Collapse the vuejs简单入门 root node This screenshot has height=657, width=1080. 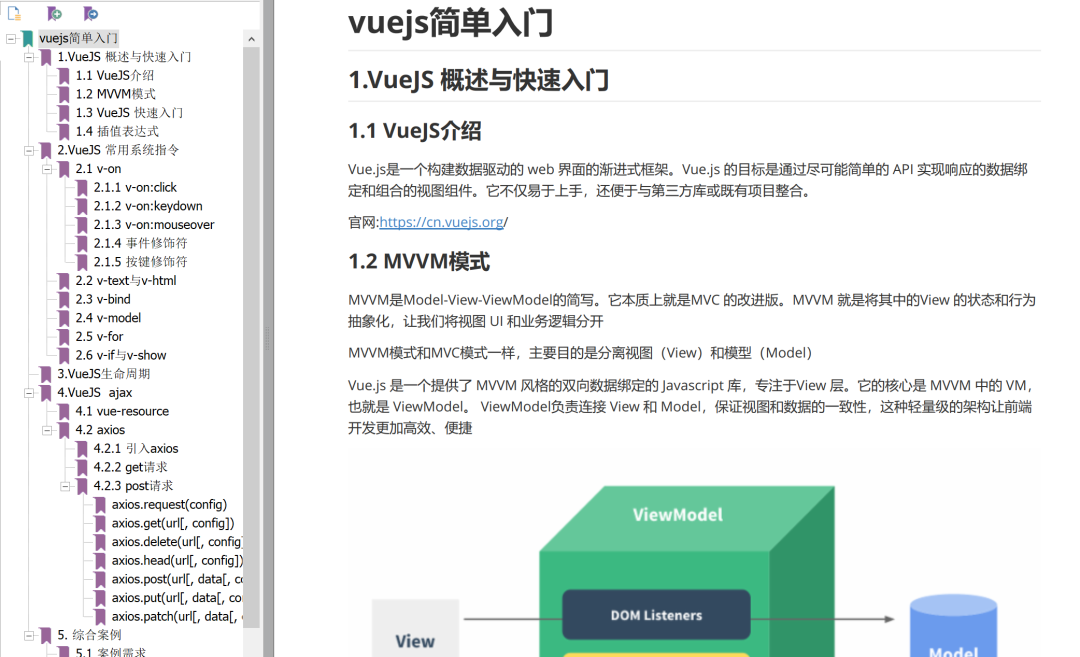pyautogui.click(x=9, y=38)
